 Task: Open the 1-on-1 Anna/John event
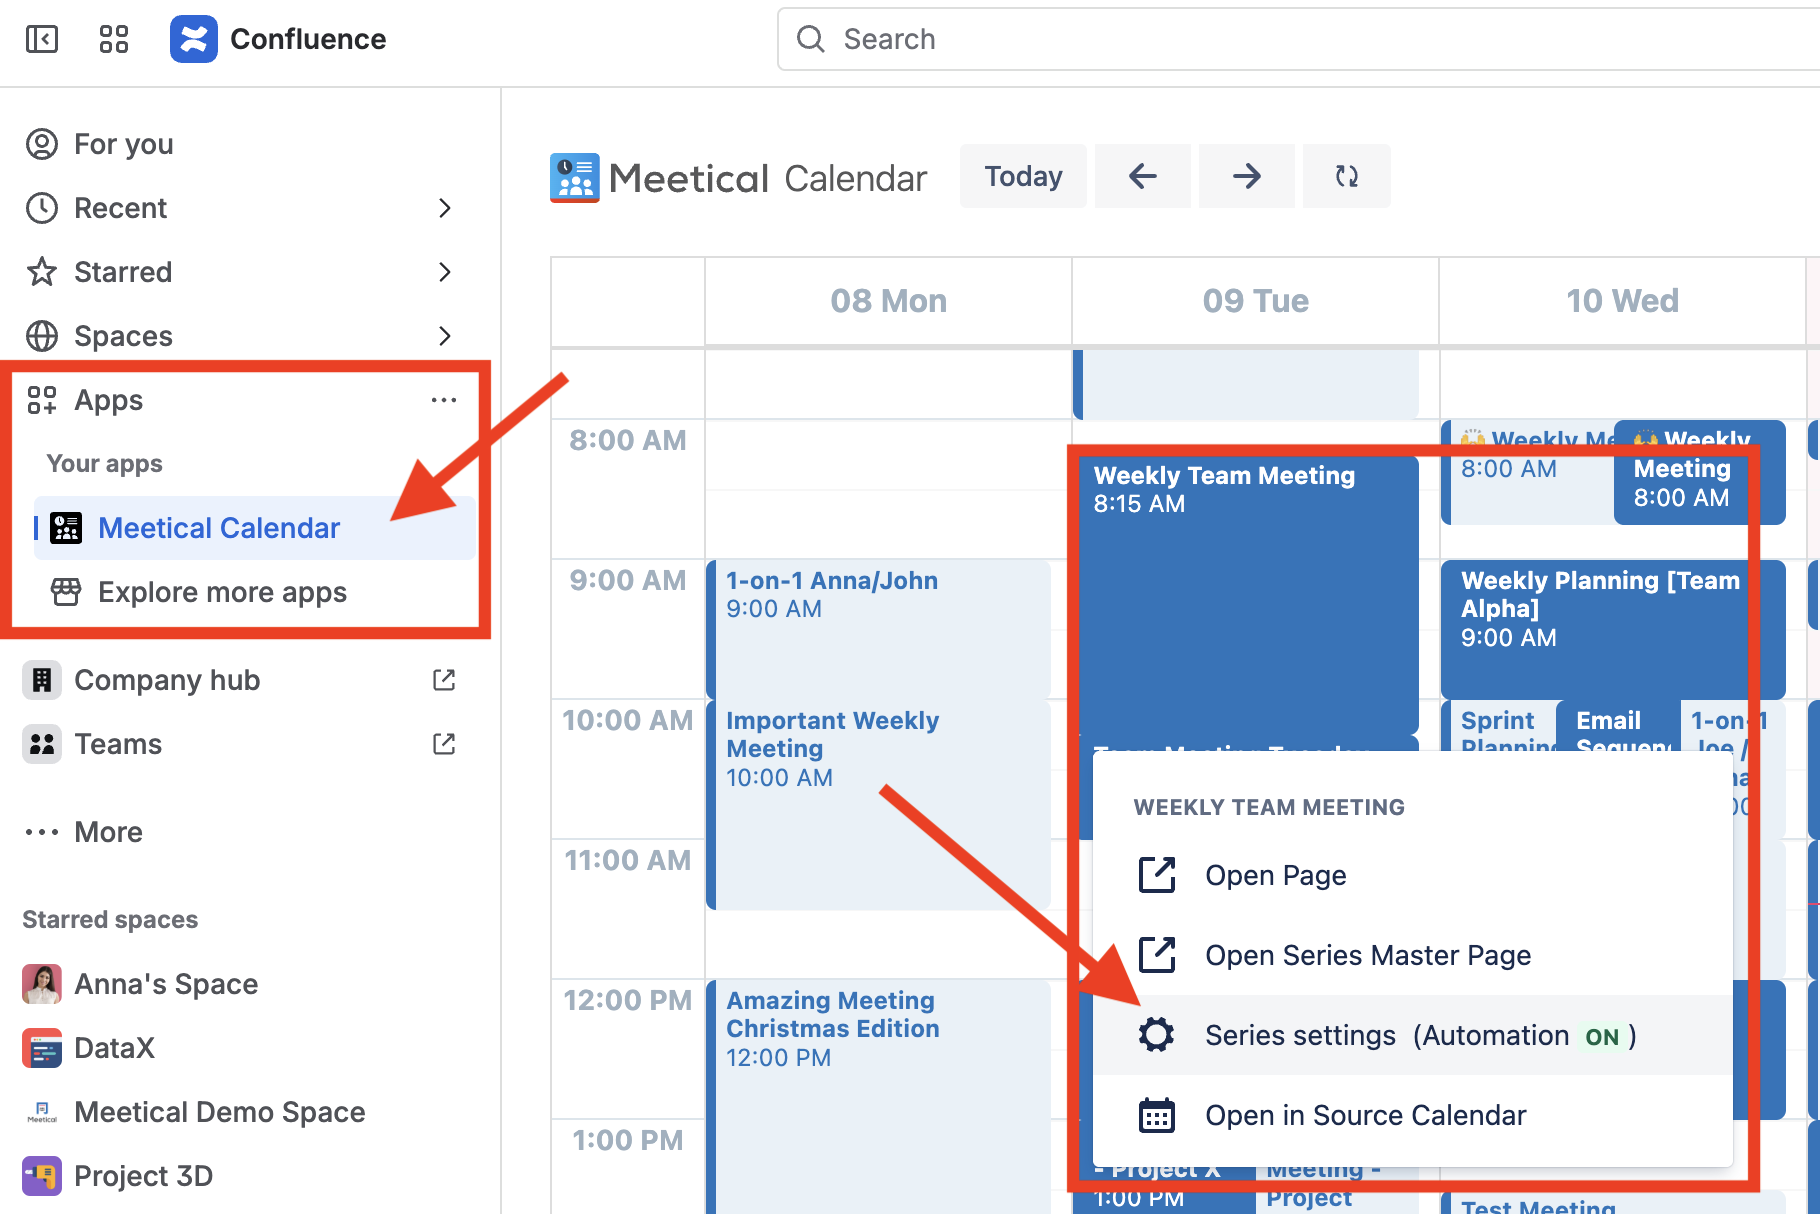point(878,629)
